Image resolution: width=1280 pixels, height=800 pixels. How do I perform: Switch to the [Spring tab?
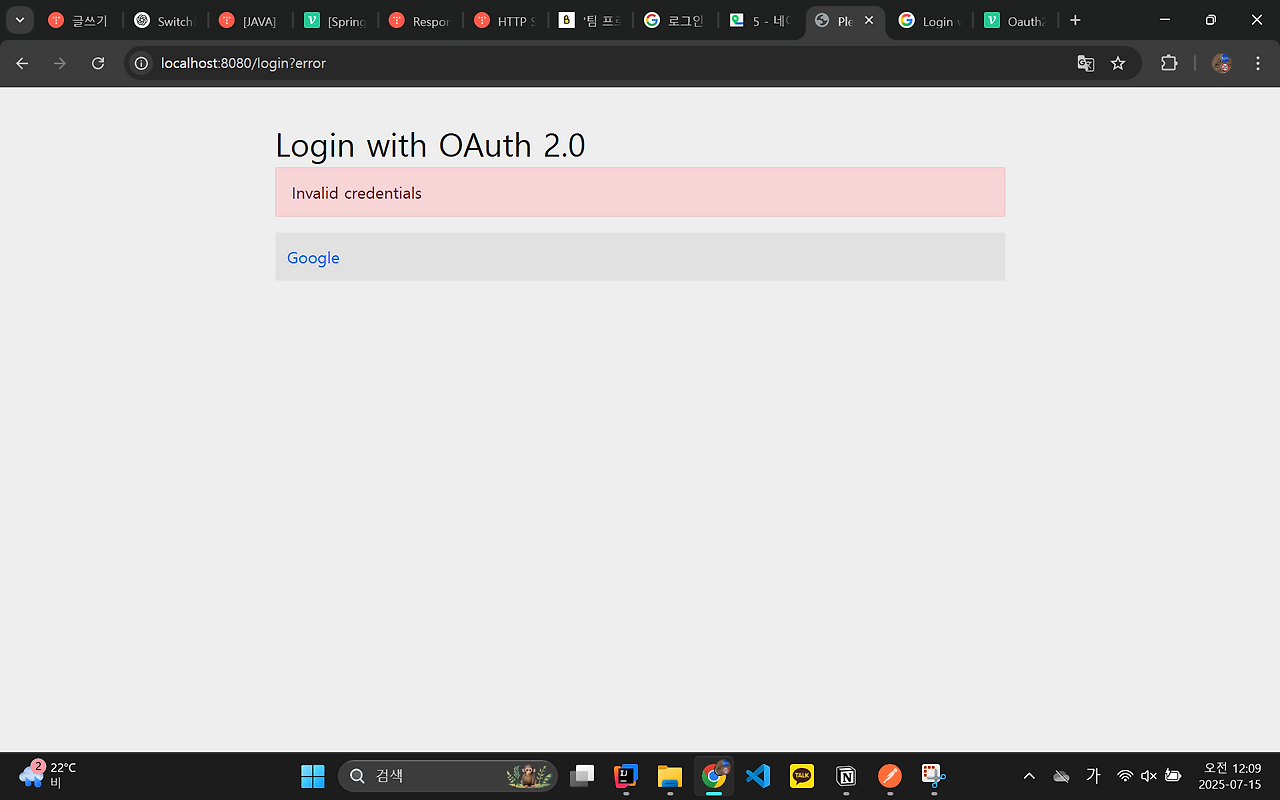(335, 21)
